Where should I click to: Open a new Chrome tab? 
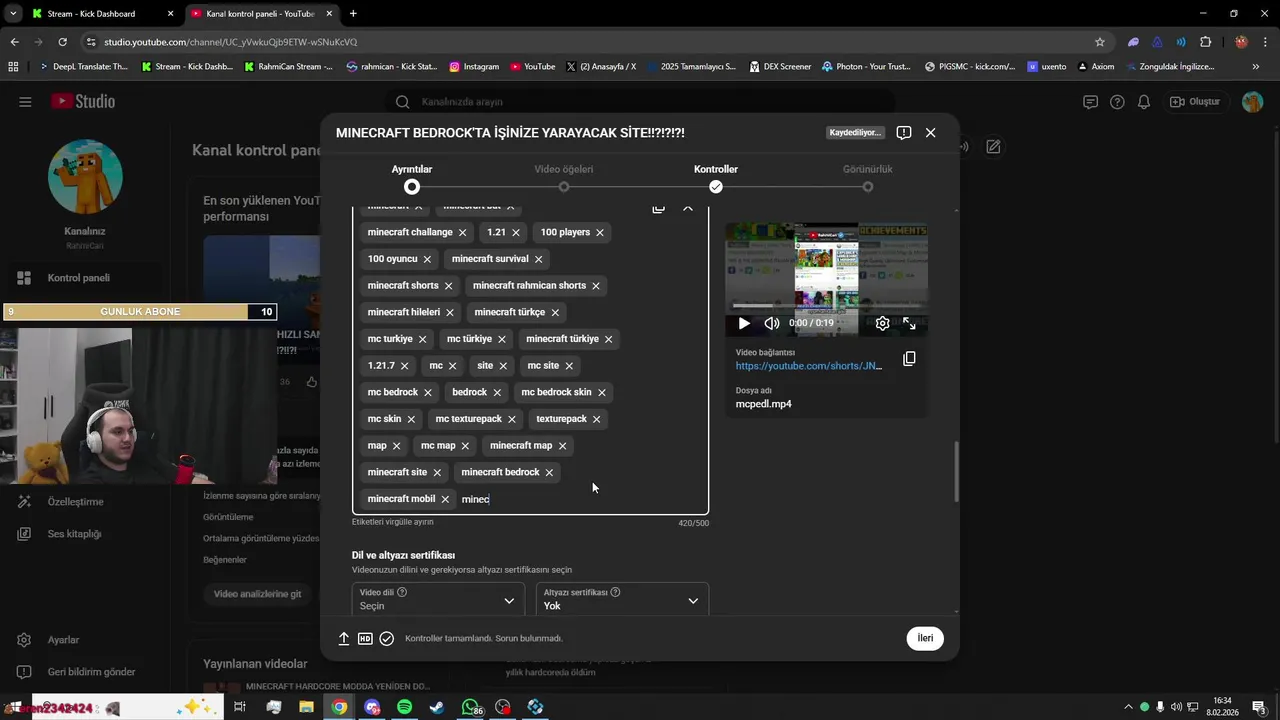pos(353,14)
